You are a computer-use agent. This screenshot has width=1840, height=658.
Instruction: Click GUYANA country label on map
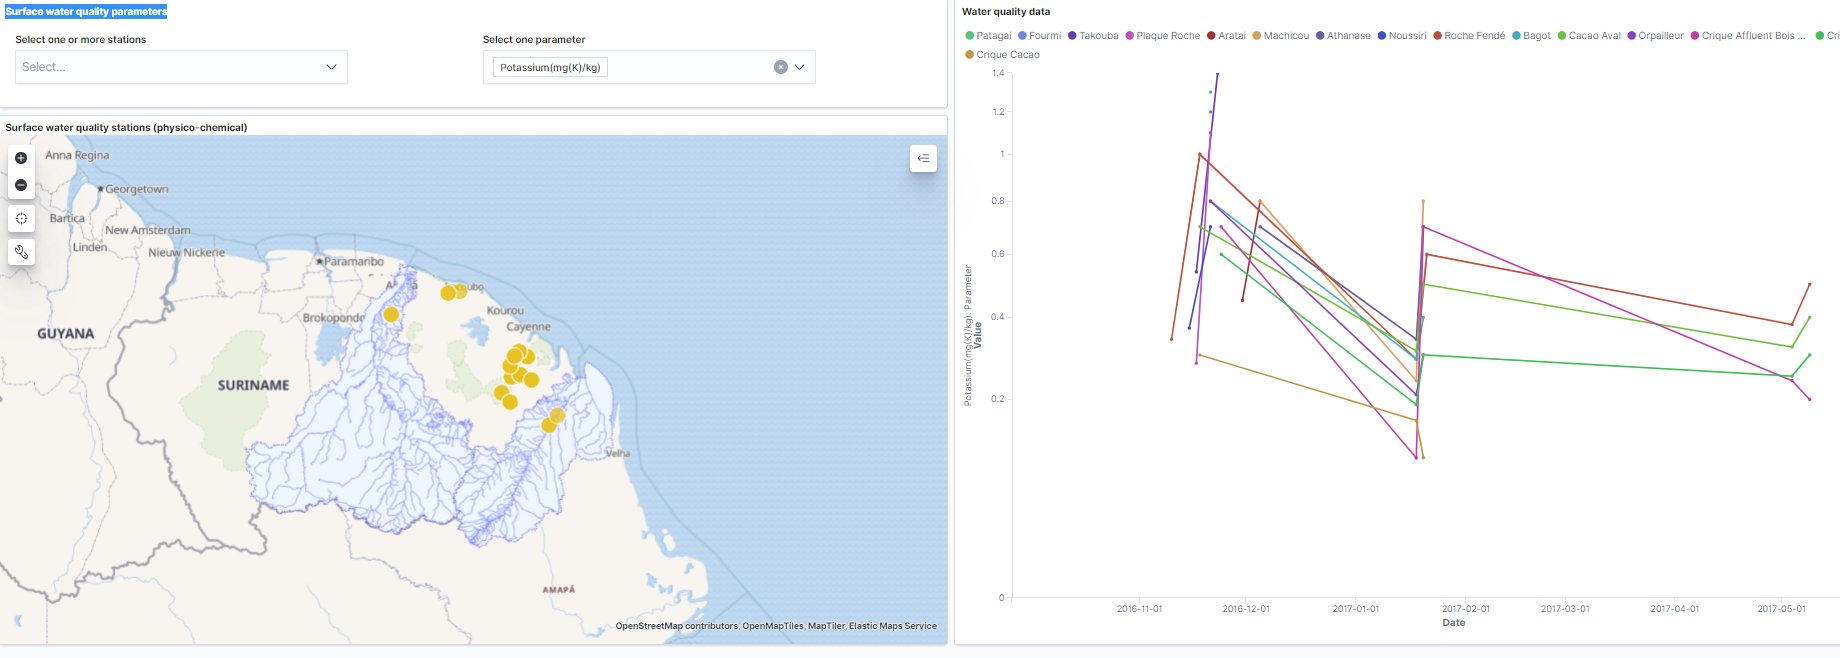point(66,334)
